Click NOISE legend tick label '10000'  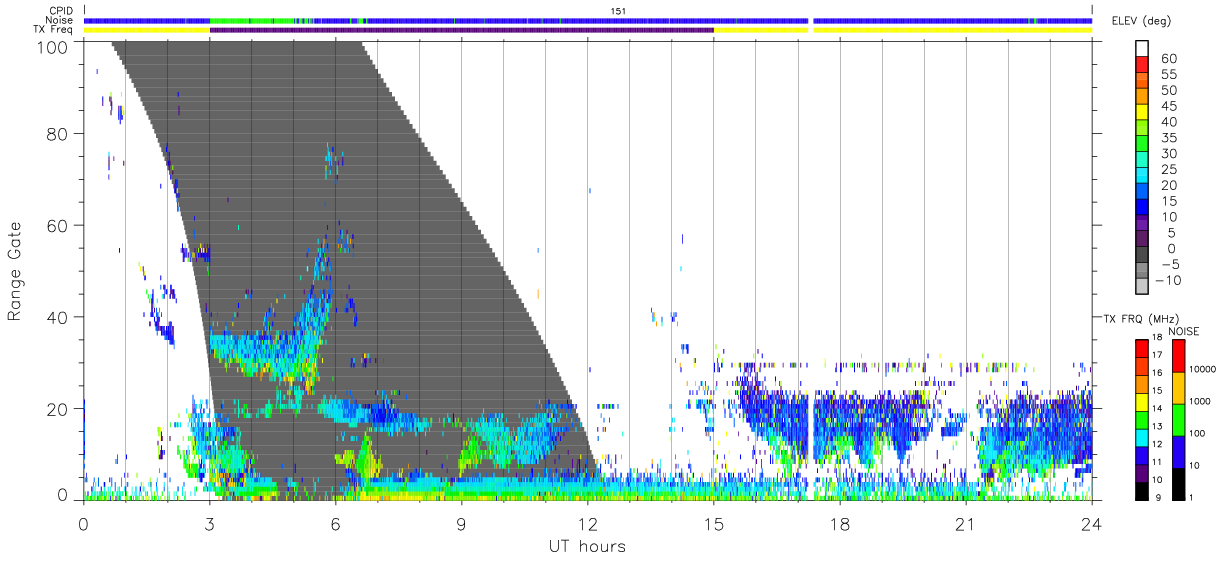tap(1203, 369)
